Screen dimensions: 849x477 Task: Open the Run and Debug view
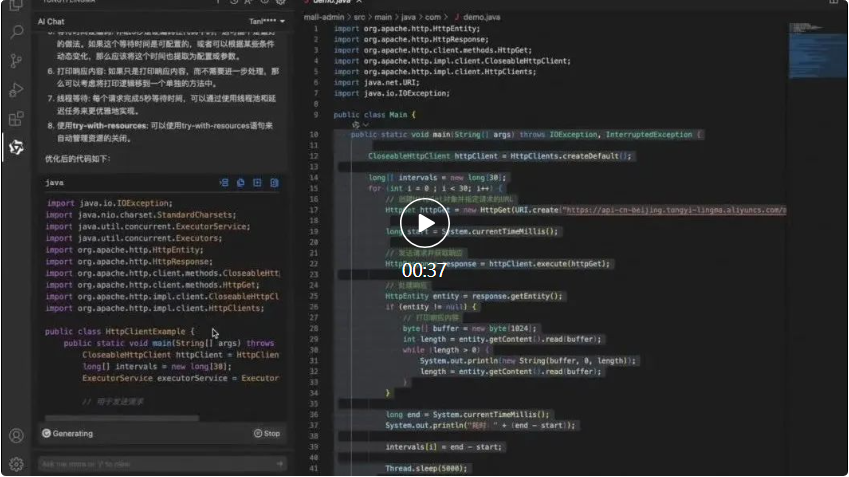16,89
